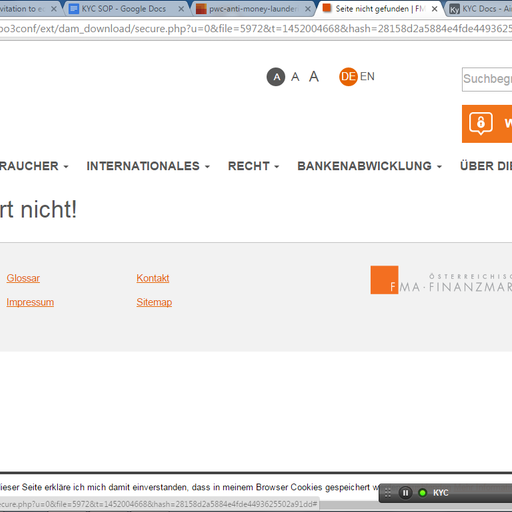Expand the RECHT dropdown menu
512x512 pixels.
point(253,166)
